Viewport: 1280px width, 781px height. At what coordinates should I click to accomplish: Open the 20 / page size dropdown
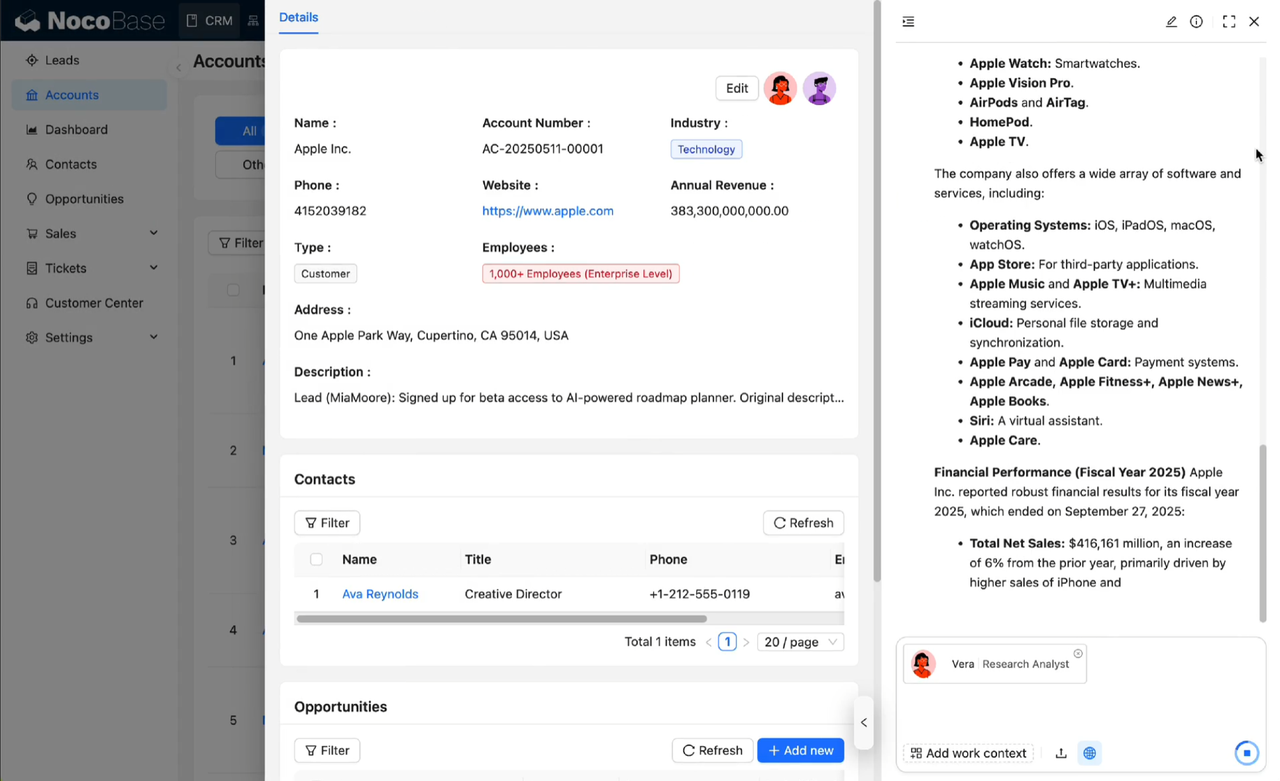801,642
